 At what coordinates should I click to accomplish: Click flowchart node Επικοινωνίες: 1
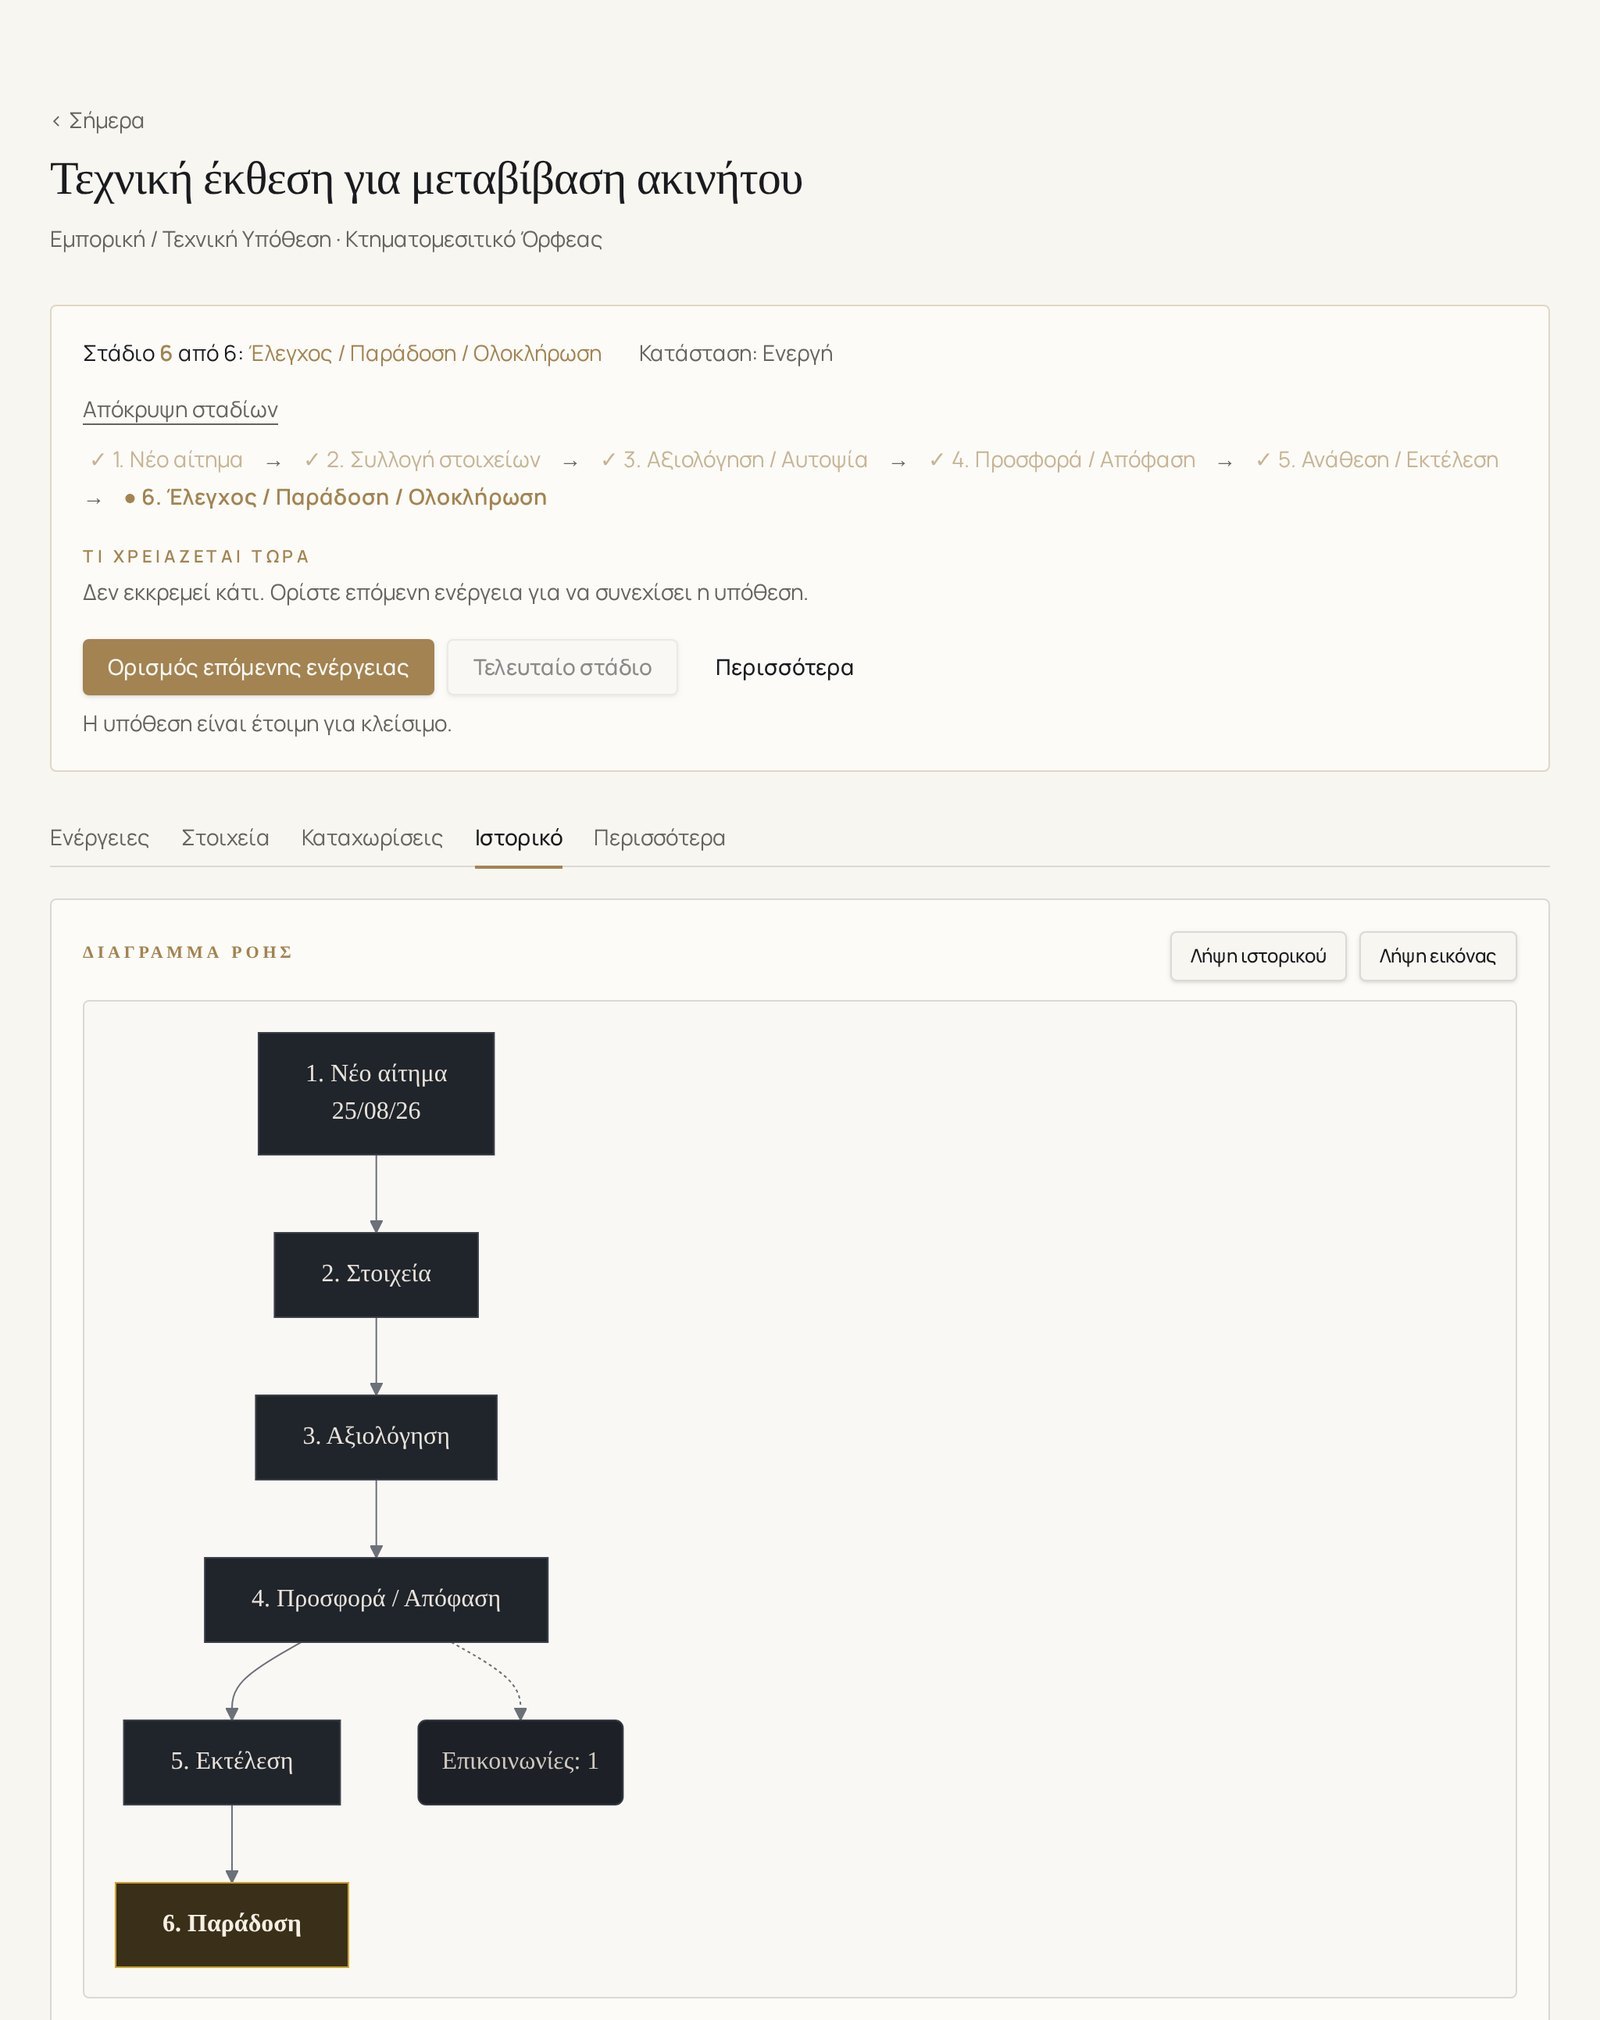coord(520,1762)
